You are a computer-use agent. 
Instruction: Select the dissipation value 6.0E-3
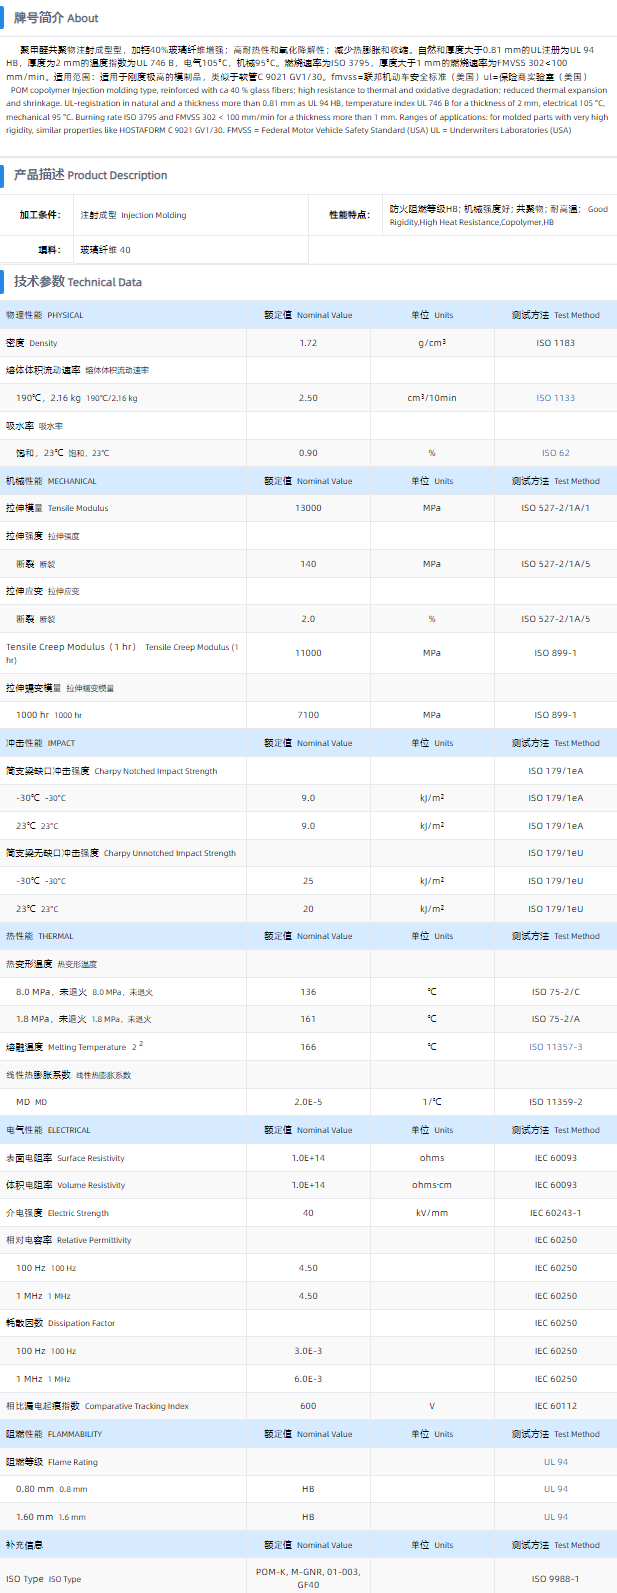pyautogui.click(x=308, y=1379)
